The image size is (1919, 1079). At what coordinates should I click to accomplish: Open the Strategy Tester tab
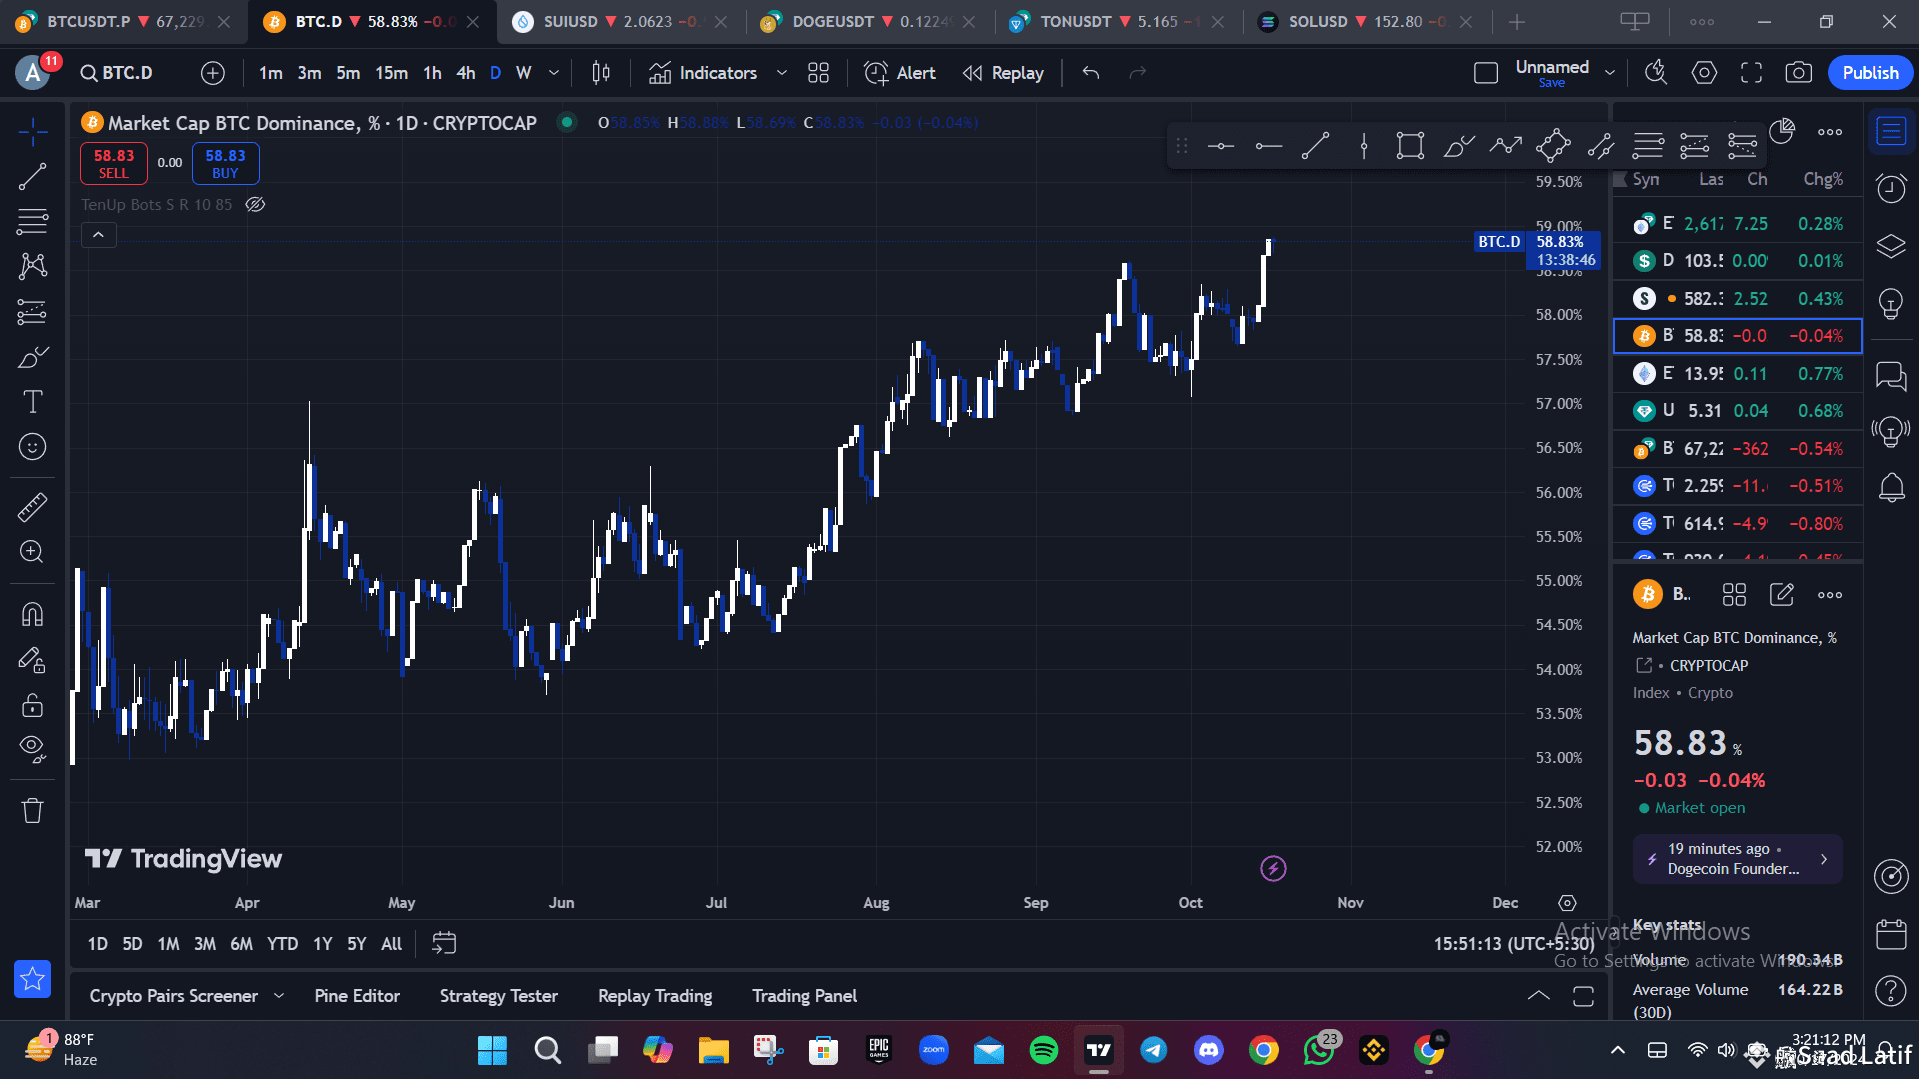499,996
